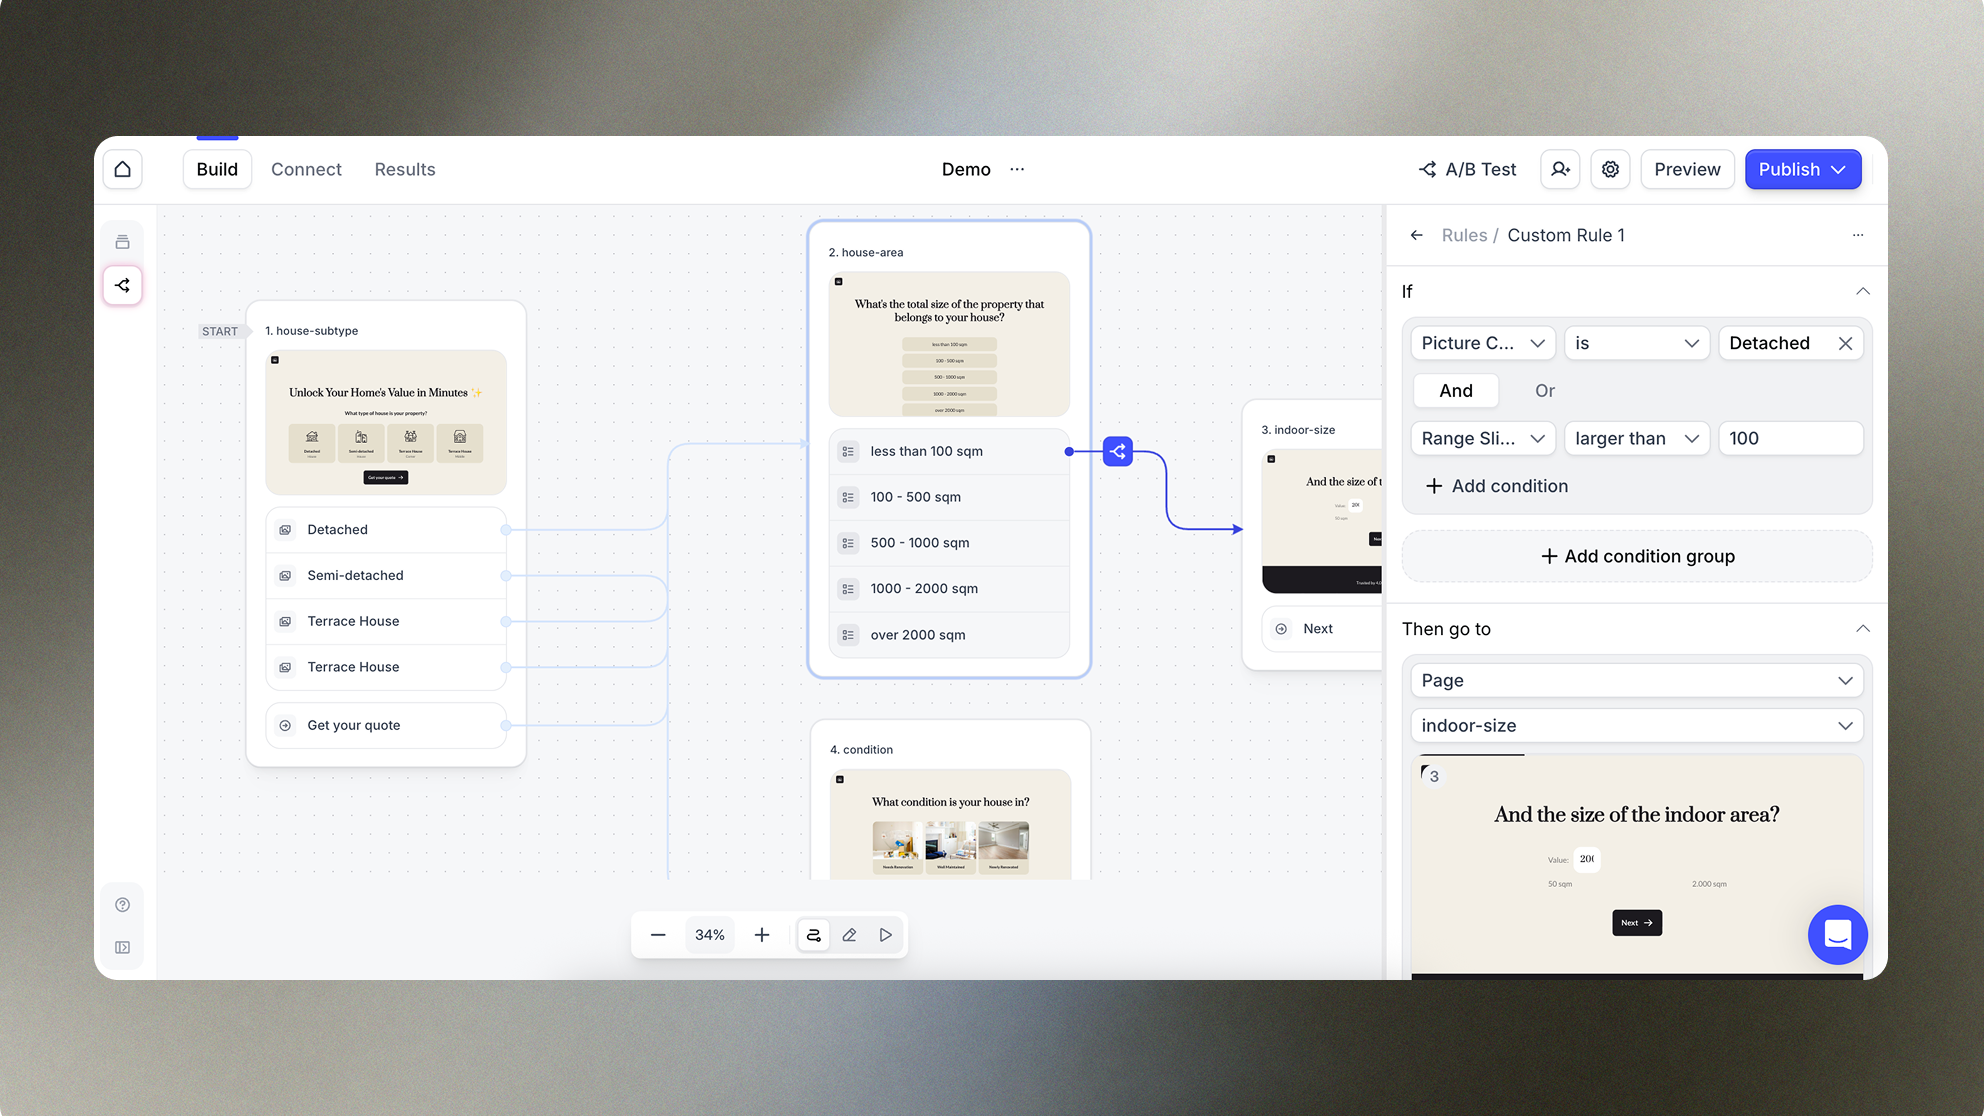Open the indoor-size page dropdown
1984x1116 pixels.
point(1636,726)
